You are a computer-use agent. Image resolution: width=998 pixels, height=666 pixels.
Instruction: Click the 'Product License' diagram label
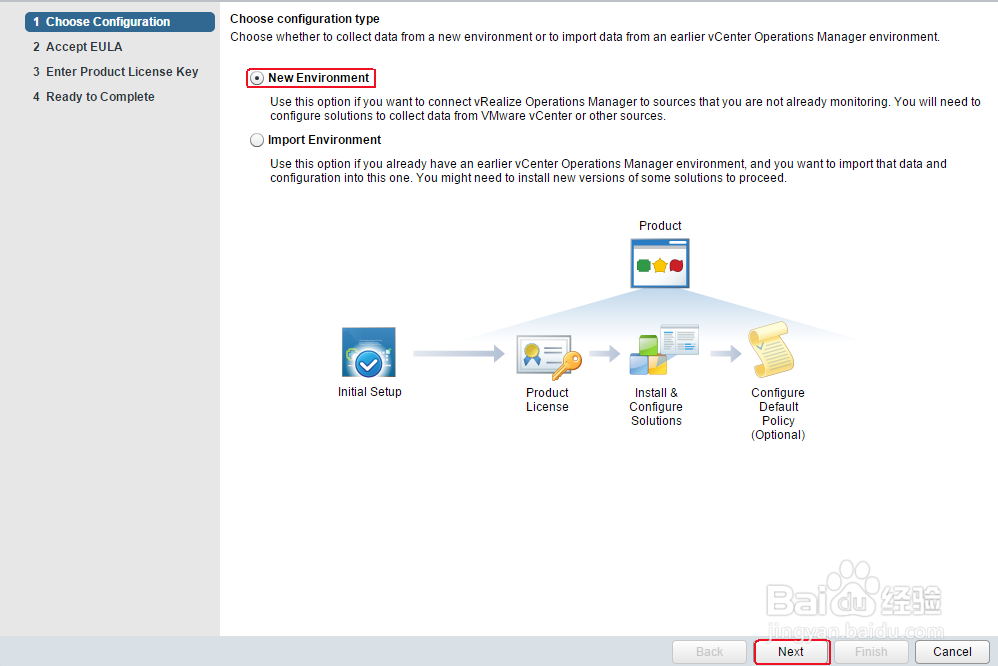[547, 400]
